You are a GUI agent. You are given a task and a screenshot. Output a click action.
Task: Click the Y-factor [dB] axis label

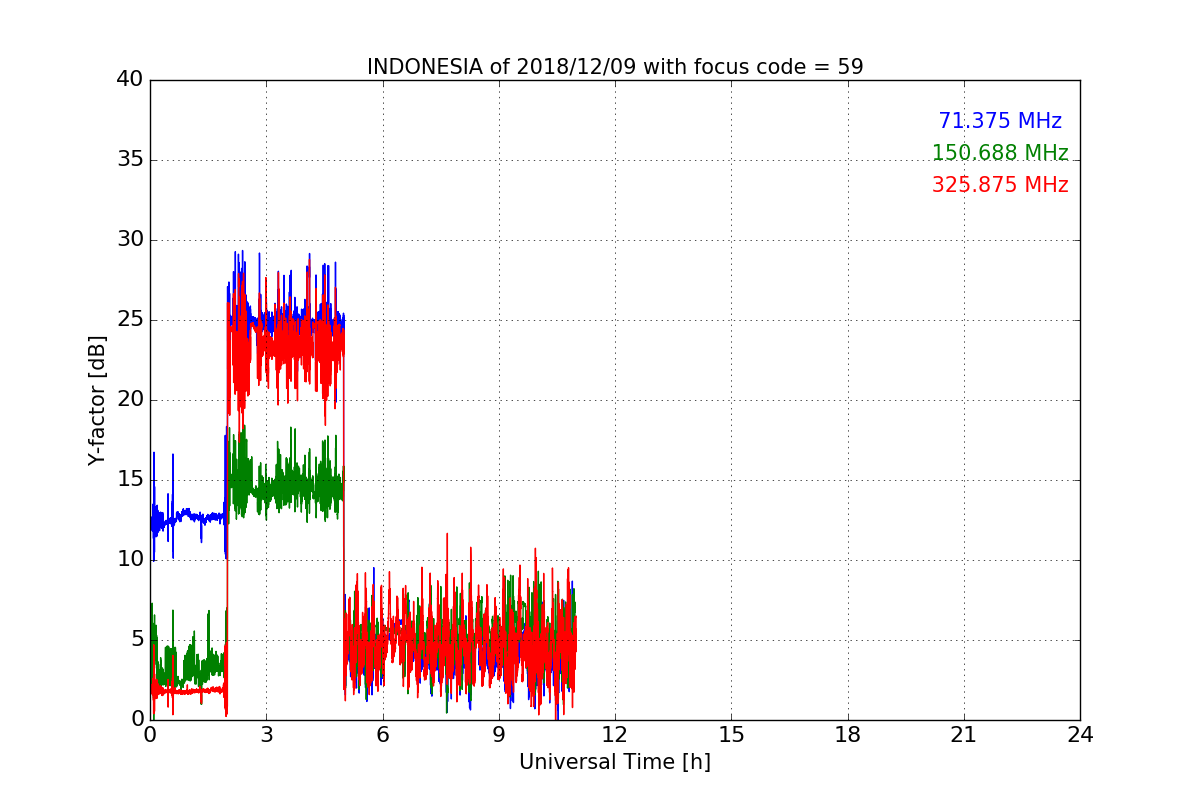pos(96,400)
